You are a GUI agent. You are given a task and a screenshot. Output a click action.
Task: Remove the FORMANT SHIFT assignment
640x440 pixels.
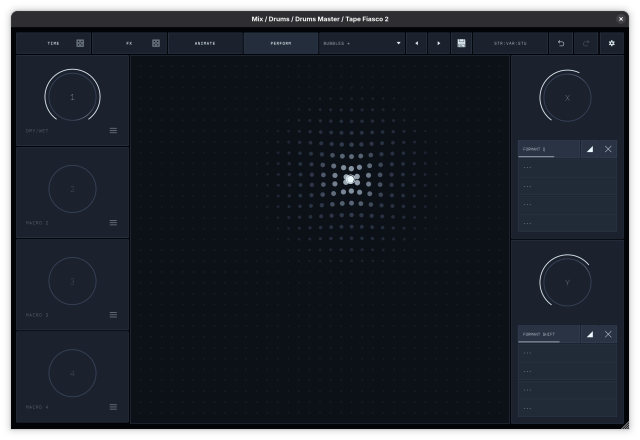608,334
